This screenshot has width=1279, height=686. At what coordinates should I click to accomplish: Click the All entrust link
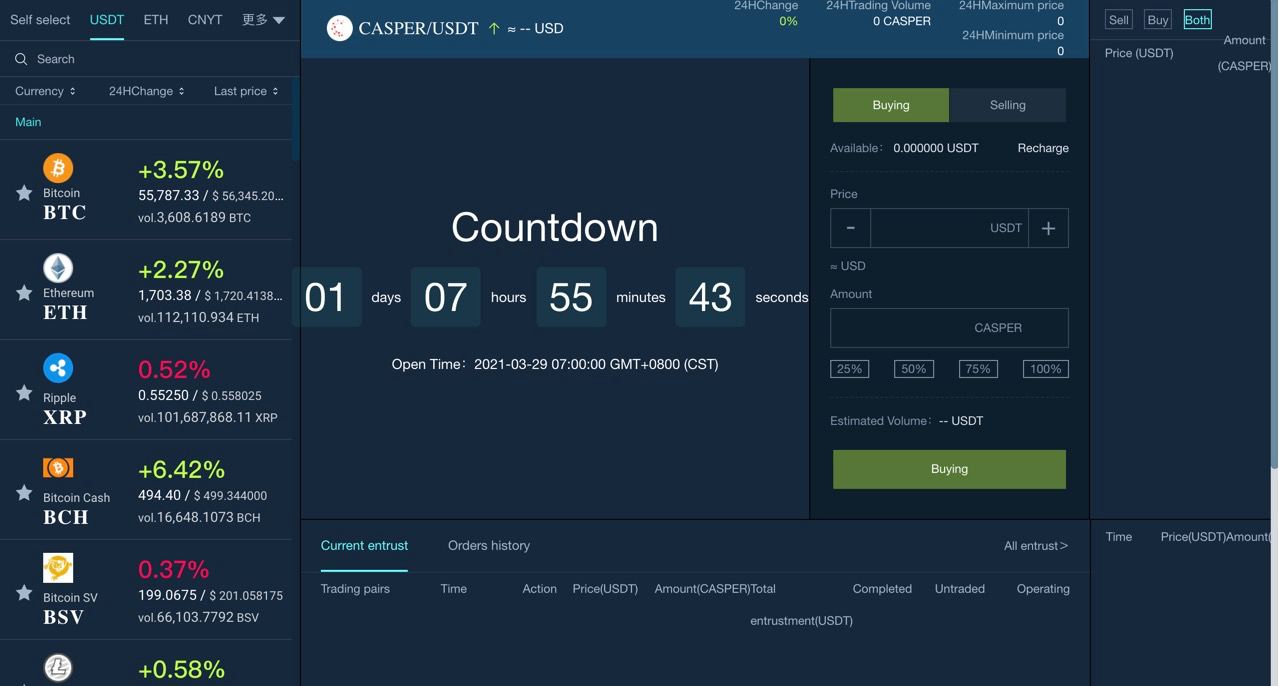tap(1036, 546)
